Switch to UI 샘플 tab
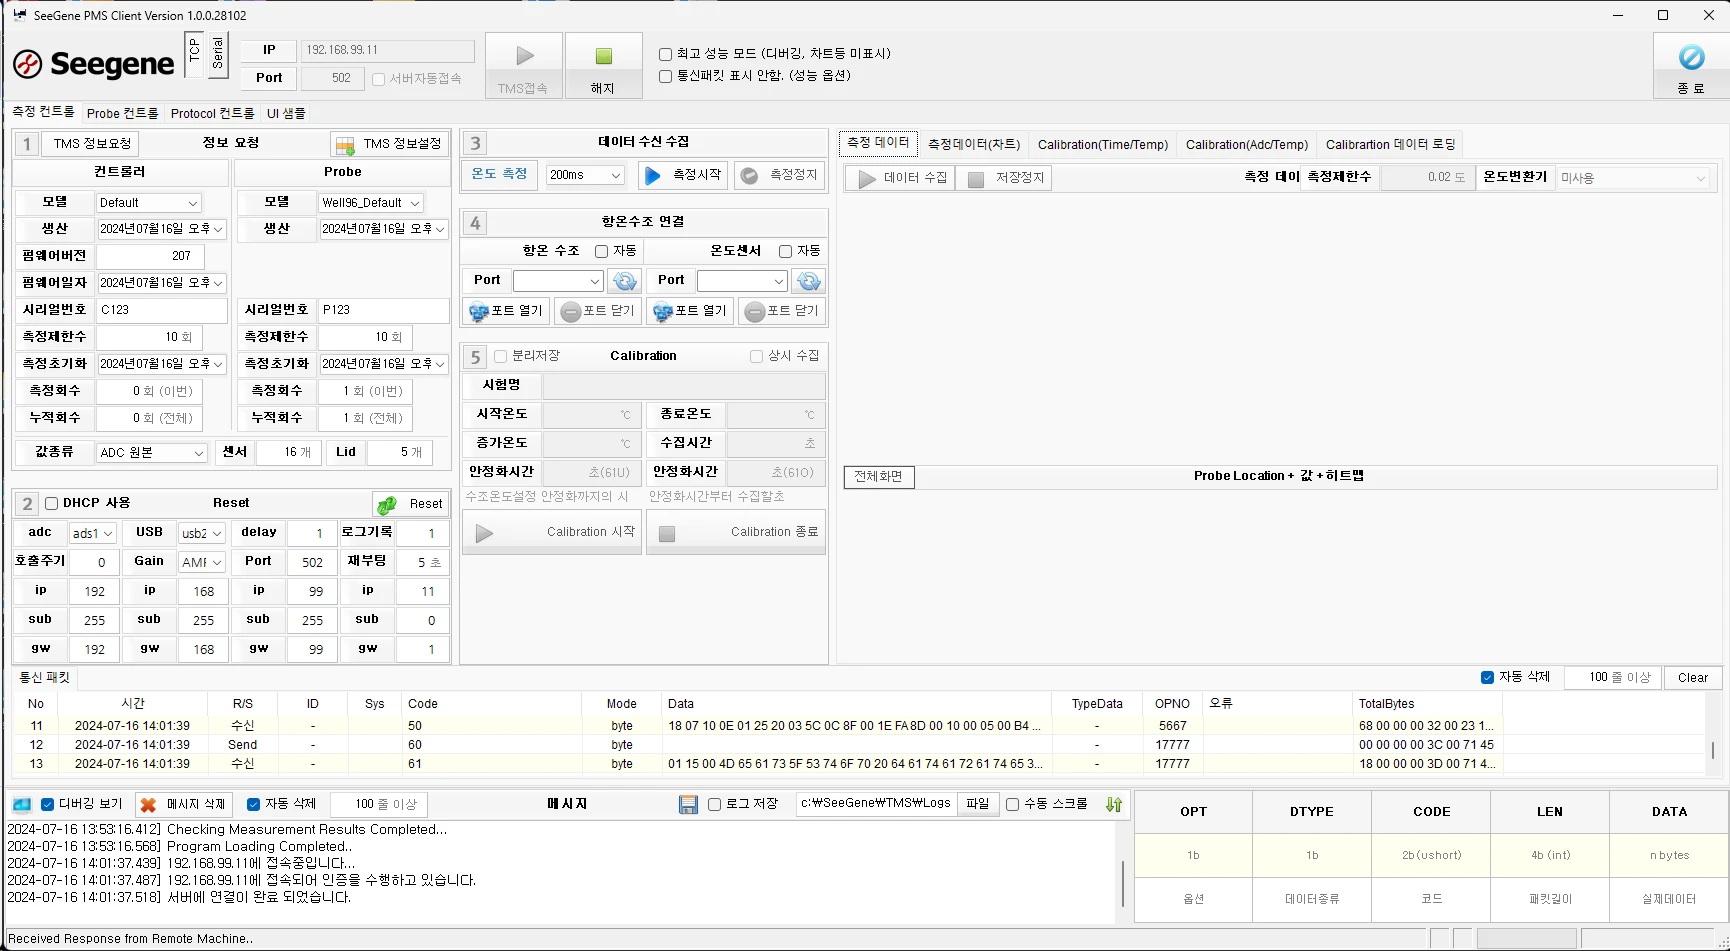1730x951 pixels. [x=286, y=113]
